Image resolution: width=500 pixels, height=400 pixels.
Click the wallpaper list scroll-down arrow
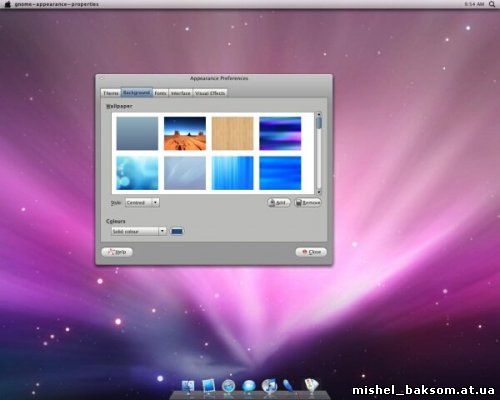pyautogui.click(x=319, y=192)
